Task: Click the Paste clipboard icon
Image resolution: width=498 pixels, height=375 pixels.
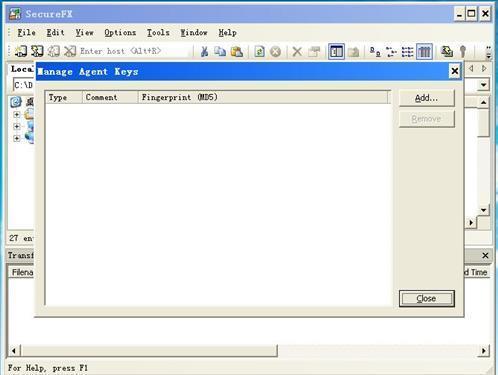Action: tap(237, 51)
